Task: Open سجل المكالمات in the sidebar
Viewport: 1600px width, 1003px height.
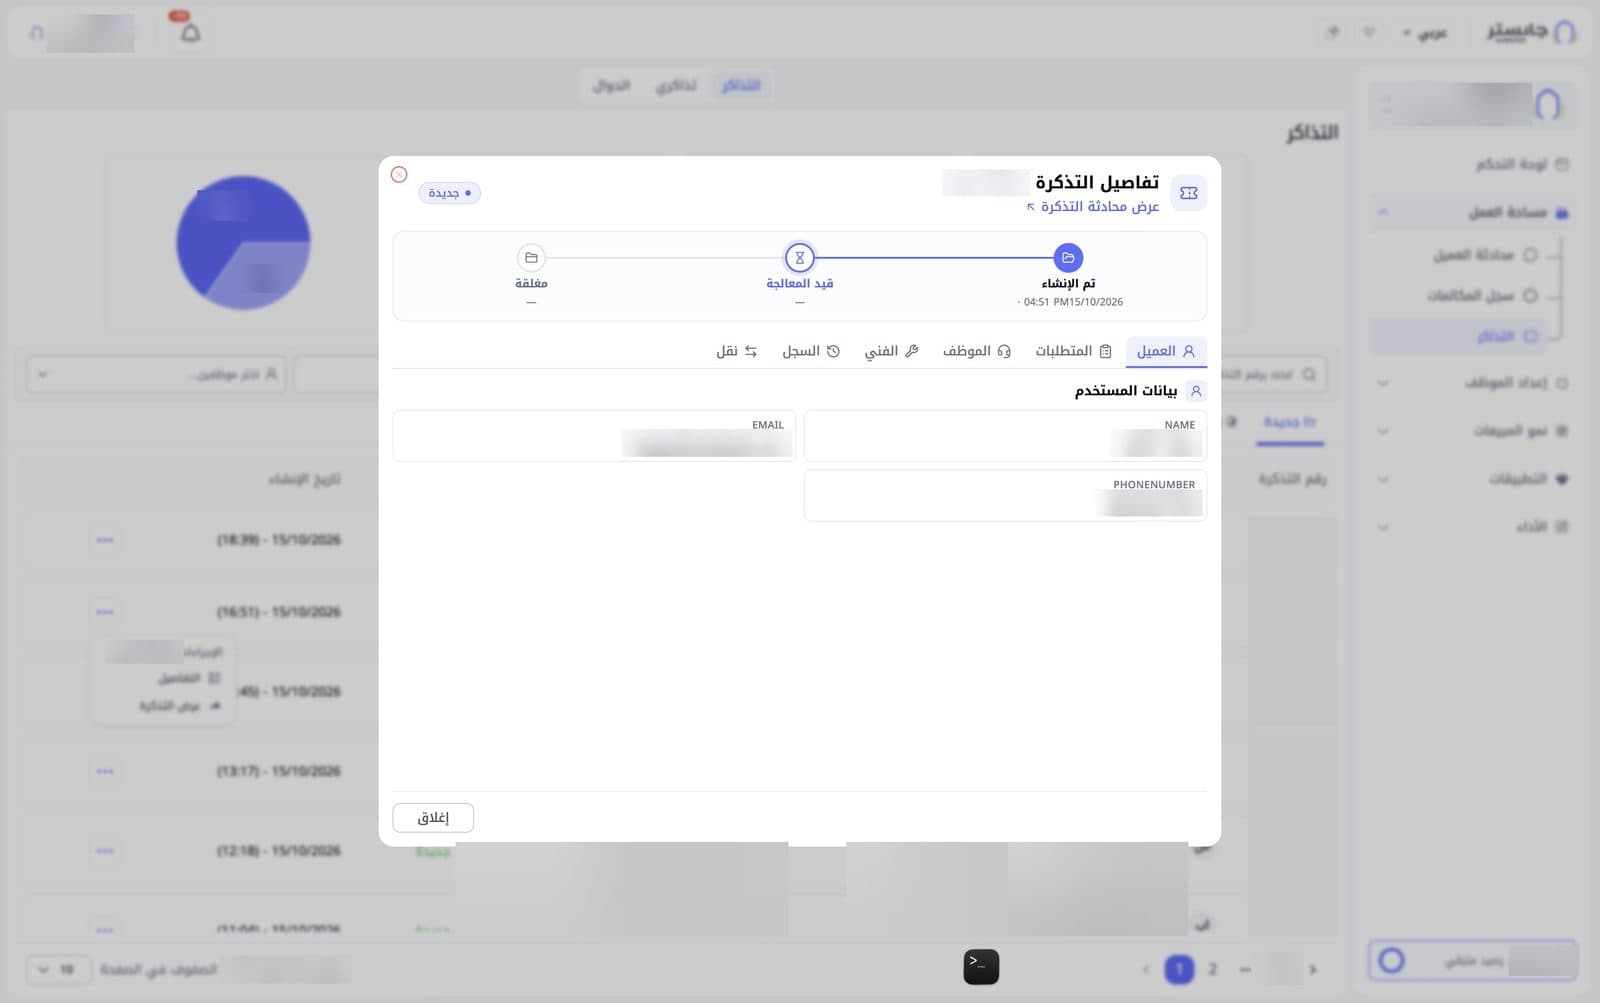Action: point(1482,296)
